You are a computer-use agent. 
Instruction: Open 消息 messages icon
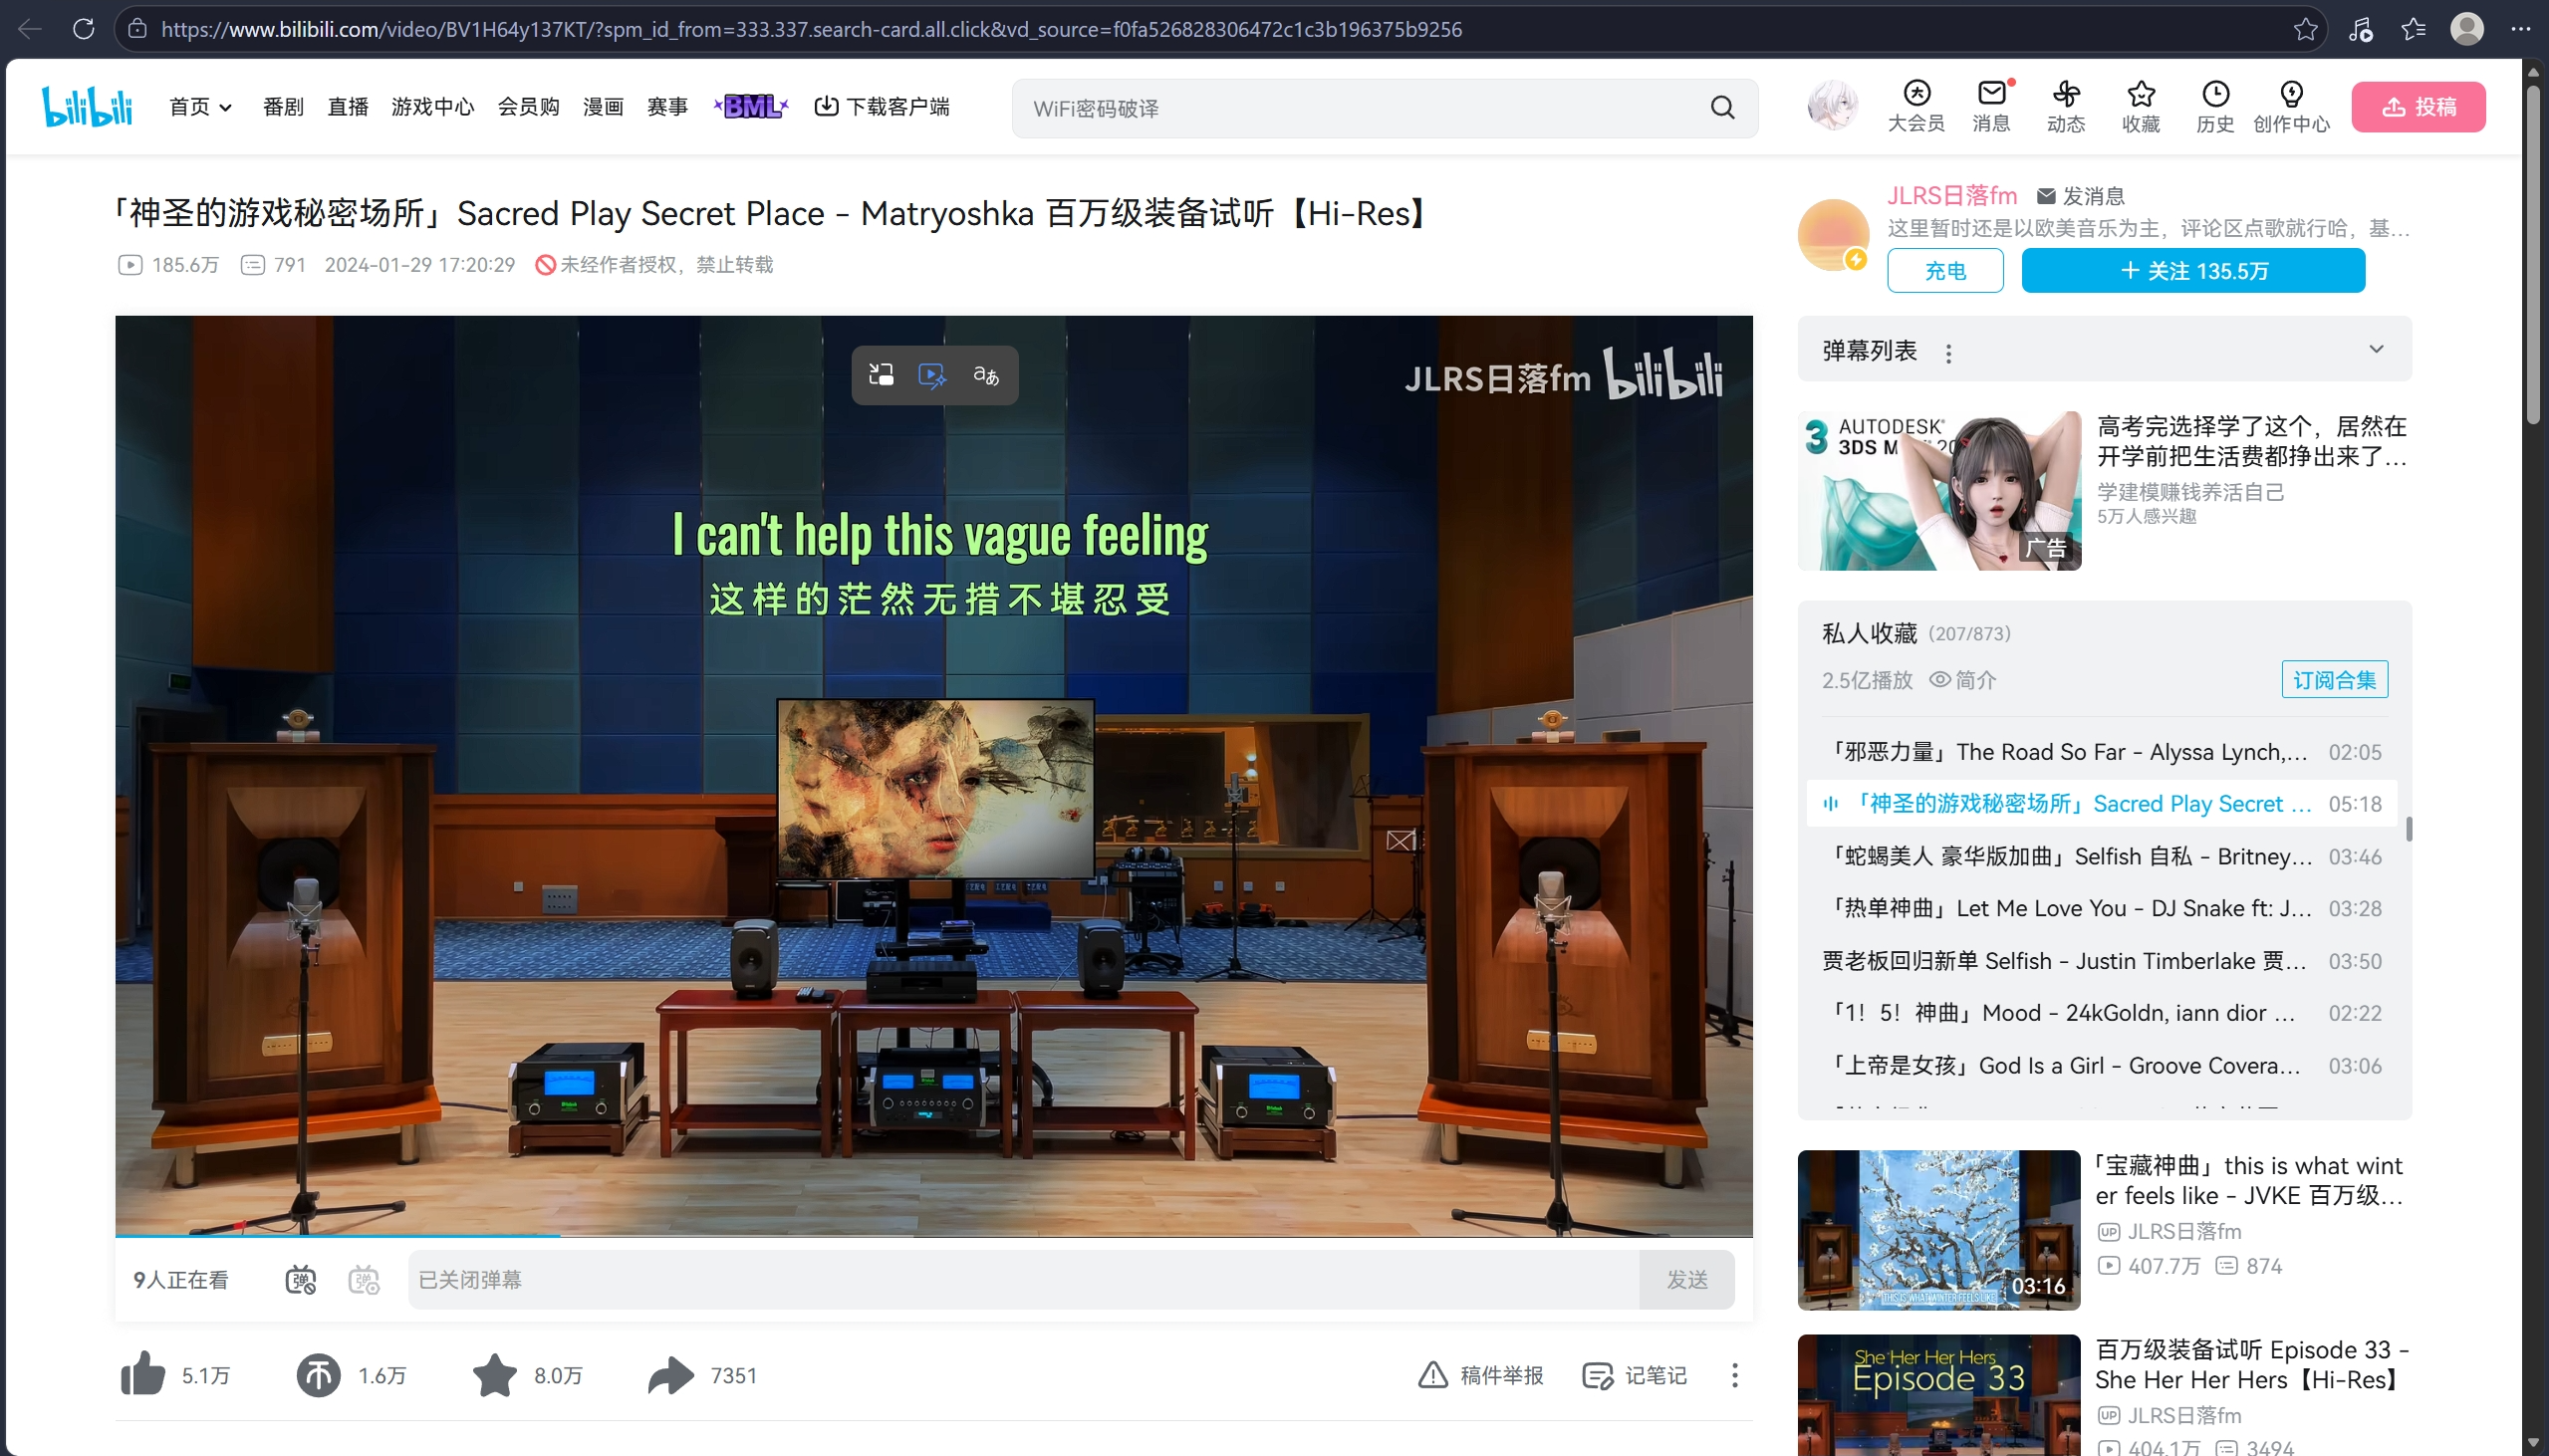click(1990, 106)
